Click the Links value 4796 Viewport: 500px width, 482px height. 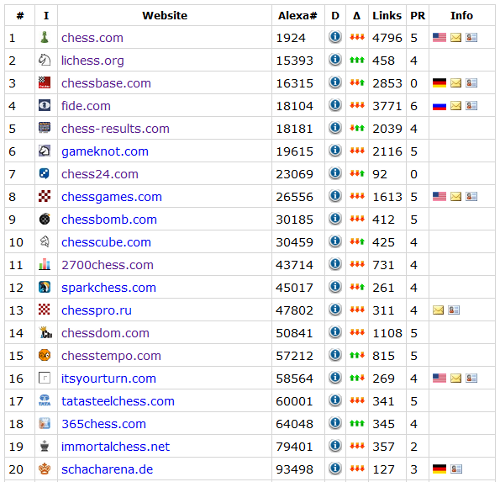click(x=387, y=38)
